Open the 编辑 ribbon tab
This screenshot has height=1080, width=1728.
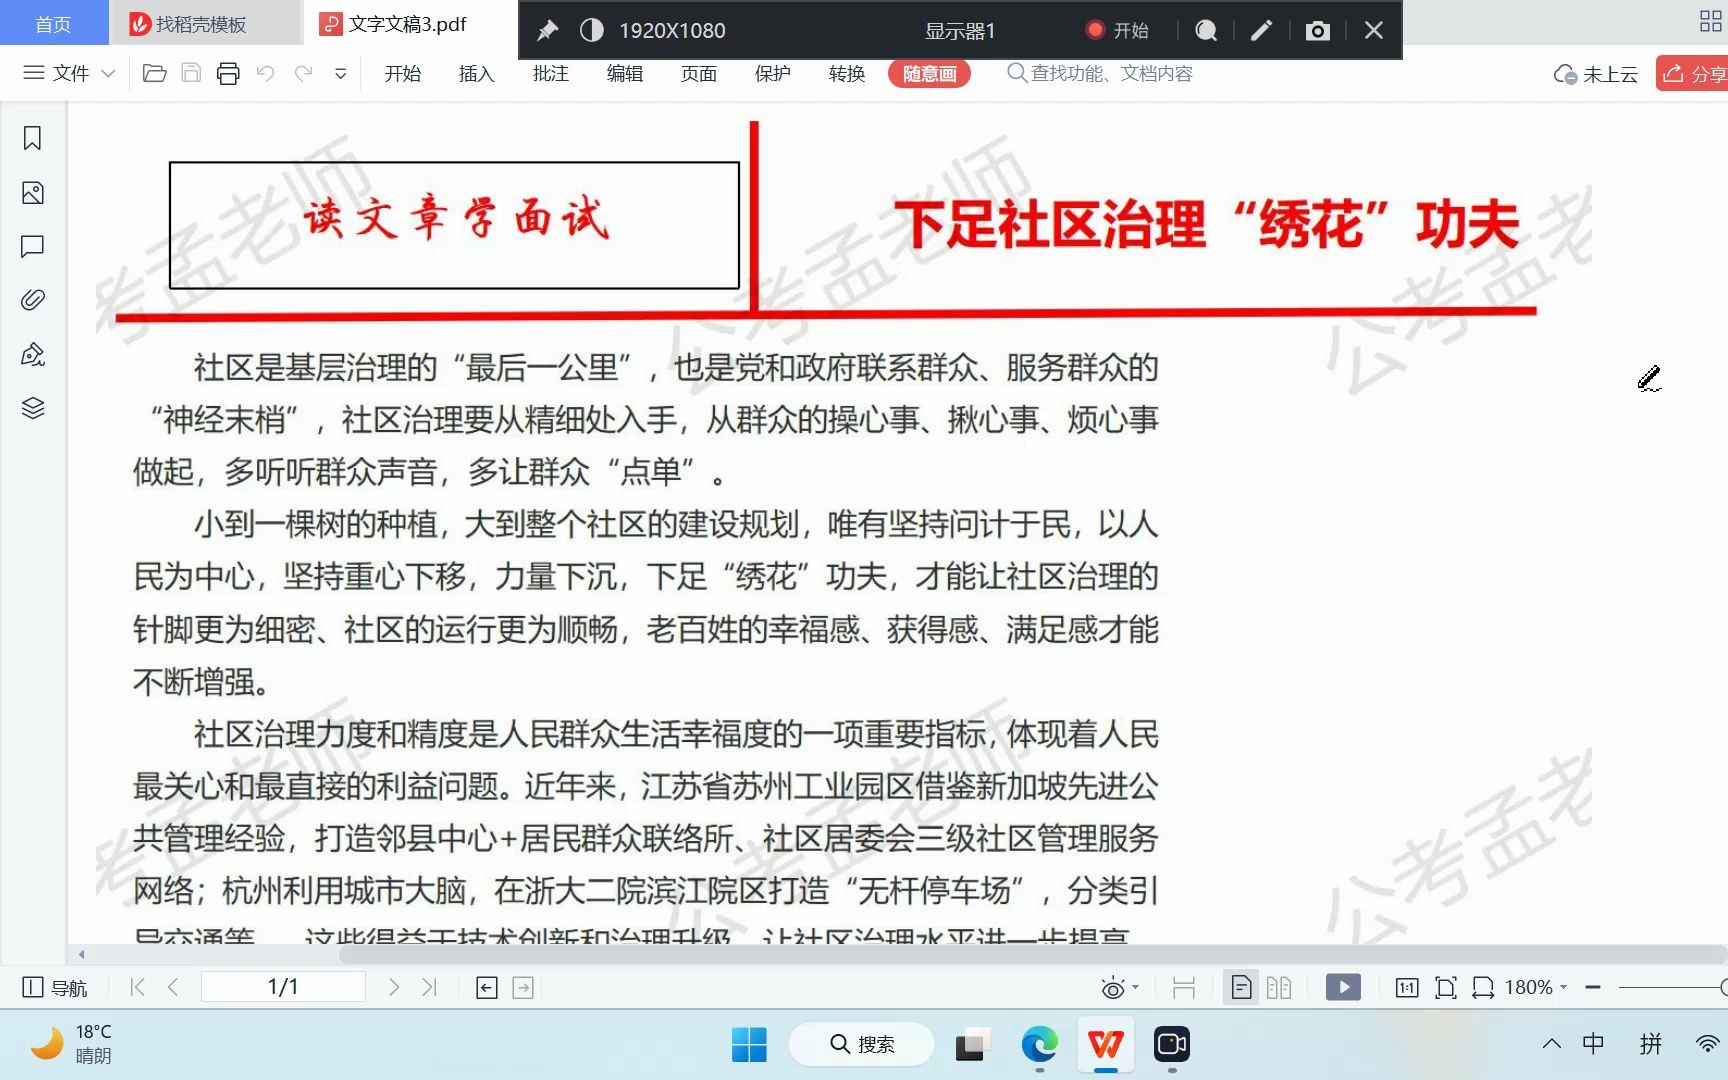coord(625,73)
